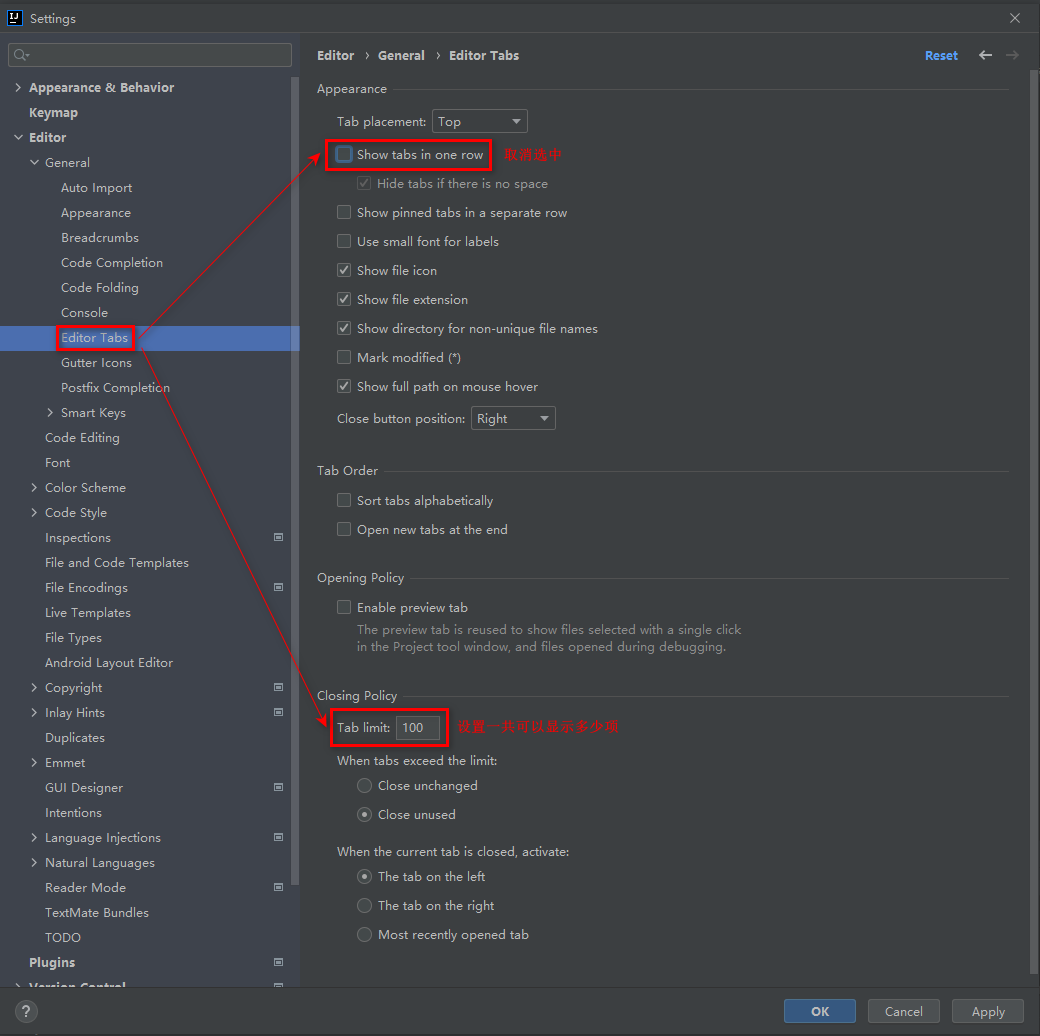Click the project-level icon beside Inspections

[279, 537]
